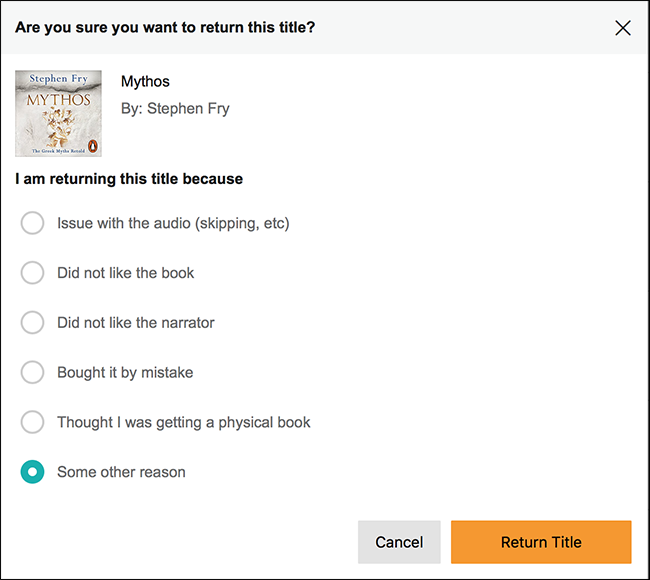This screenshot has width=650, height=580.
Task: Mark the 'Bought it by mistake' radio circle
Action: click(32, 372)
